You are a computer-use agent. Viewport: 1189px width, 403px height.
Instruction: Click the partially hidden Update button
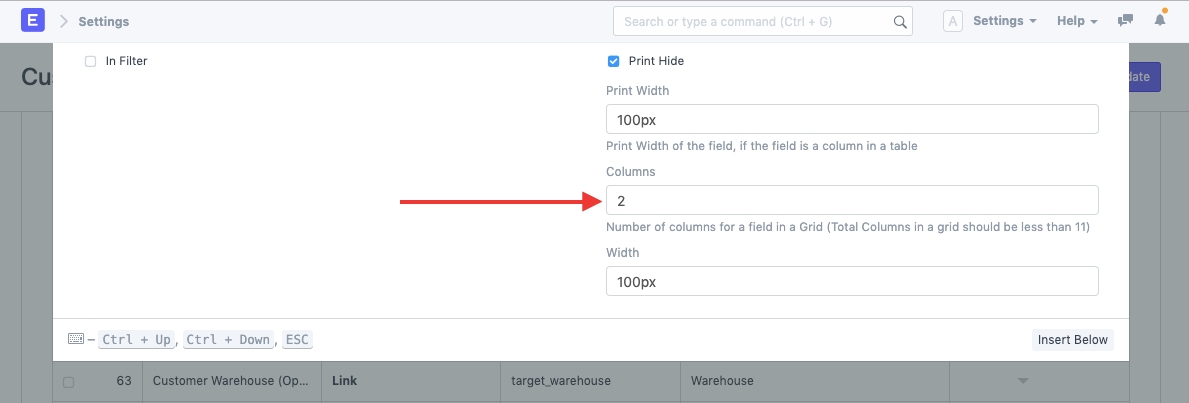1144,77
